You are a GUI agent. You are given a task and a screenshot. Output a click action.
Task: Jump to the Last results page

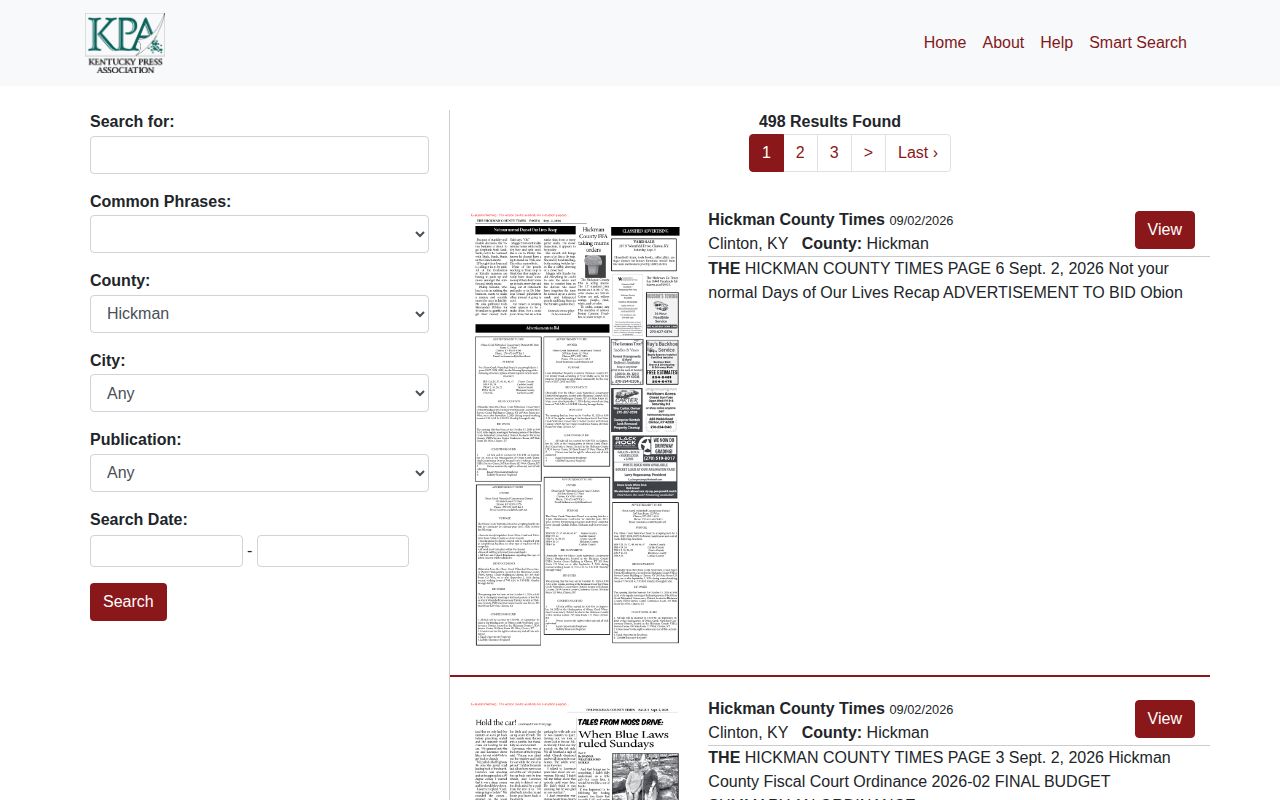pyautogui.click(x=918, y=153)
